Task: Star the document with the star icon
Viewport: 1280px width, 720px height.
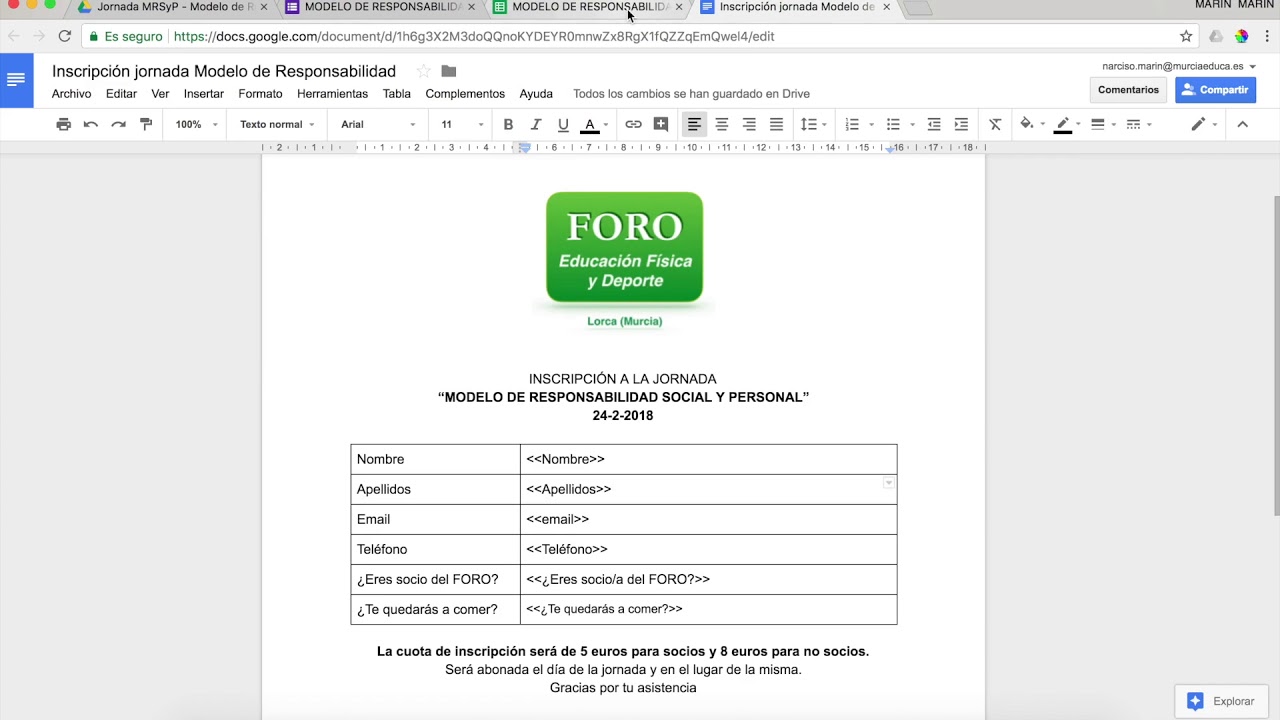Action: click(423, 71)
